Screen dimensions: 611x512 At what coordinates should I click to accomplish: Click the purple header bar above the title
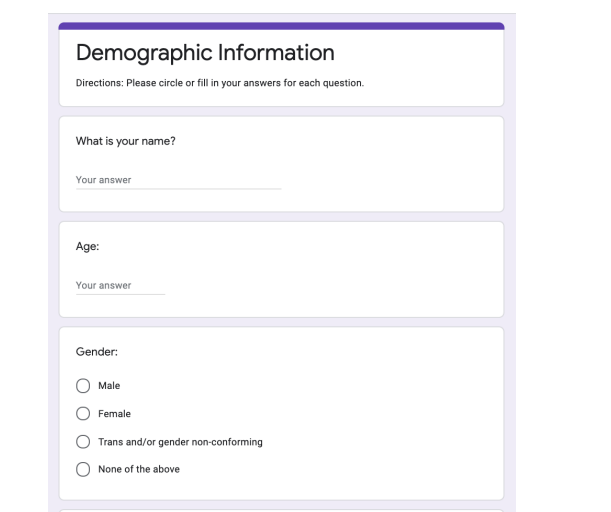click(x=281, y=26)
